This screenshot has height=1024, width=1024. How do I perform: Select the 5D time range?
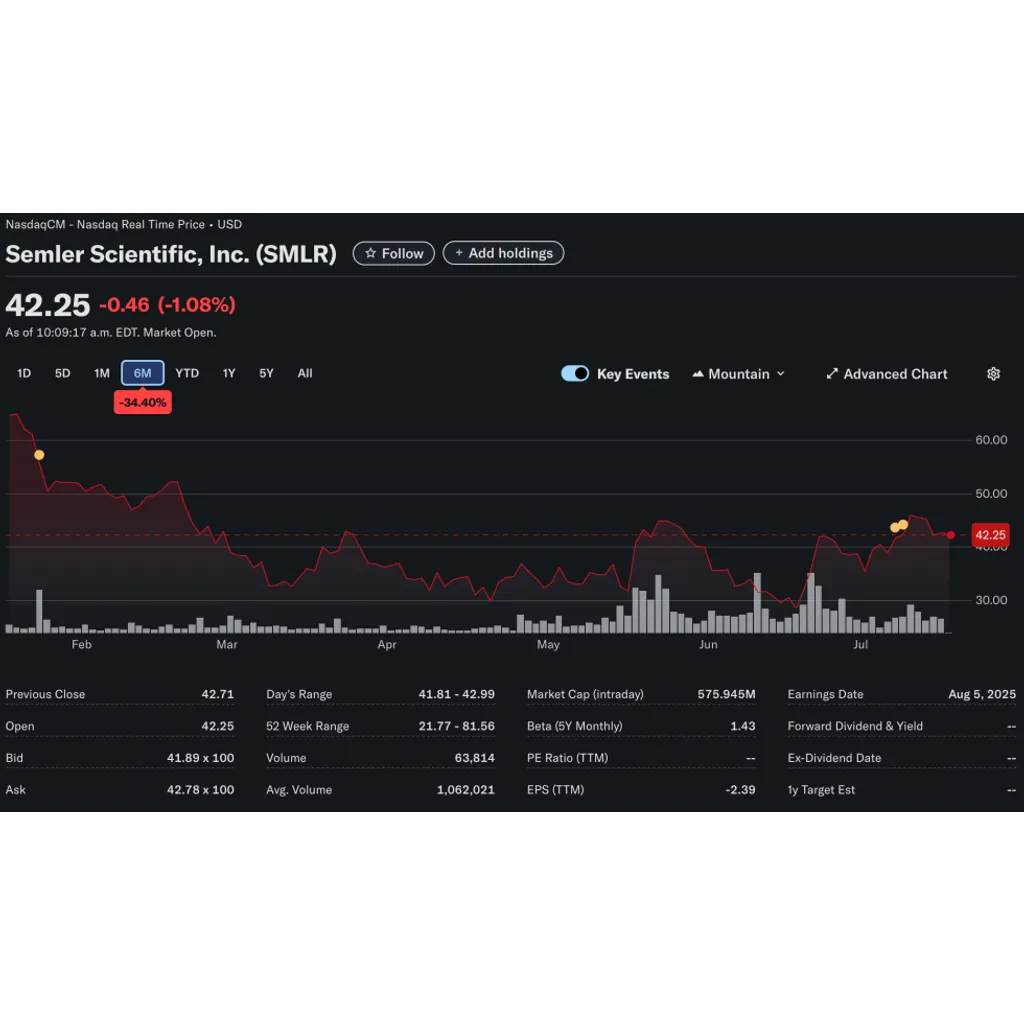point(63,374)
